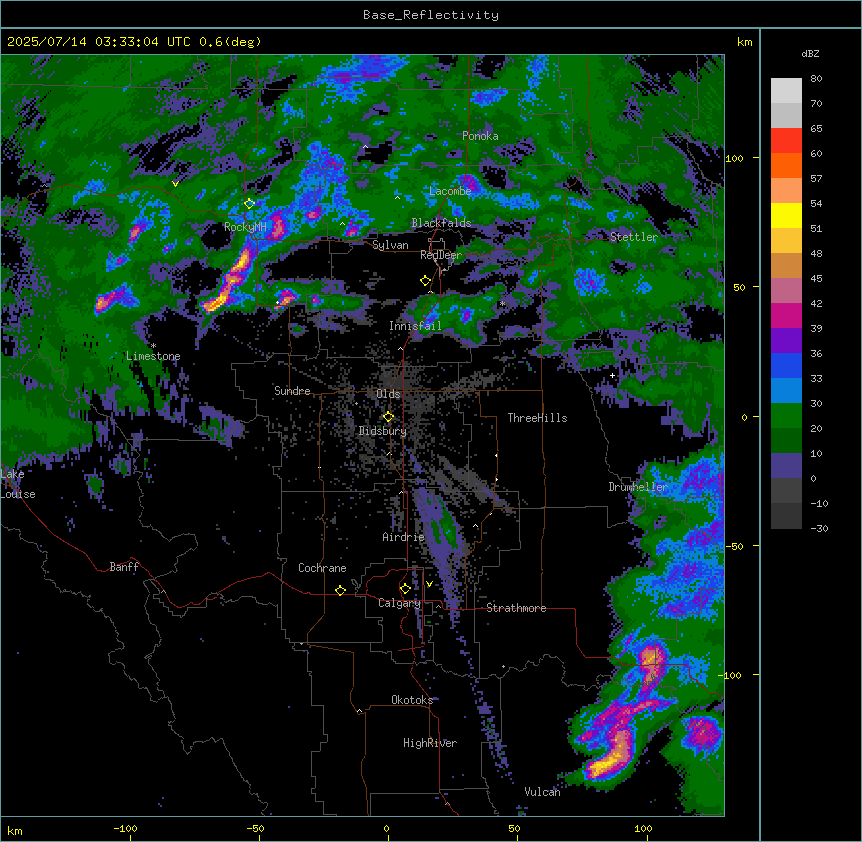Select yellow diamond marker between Olds and Didsbury
The height and width of the screenshot is (842, 862).
click(388, 416)
